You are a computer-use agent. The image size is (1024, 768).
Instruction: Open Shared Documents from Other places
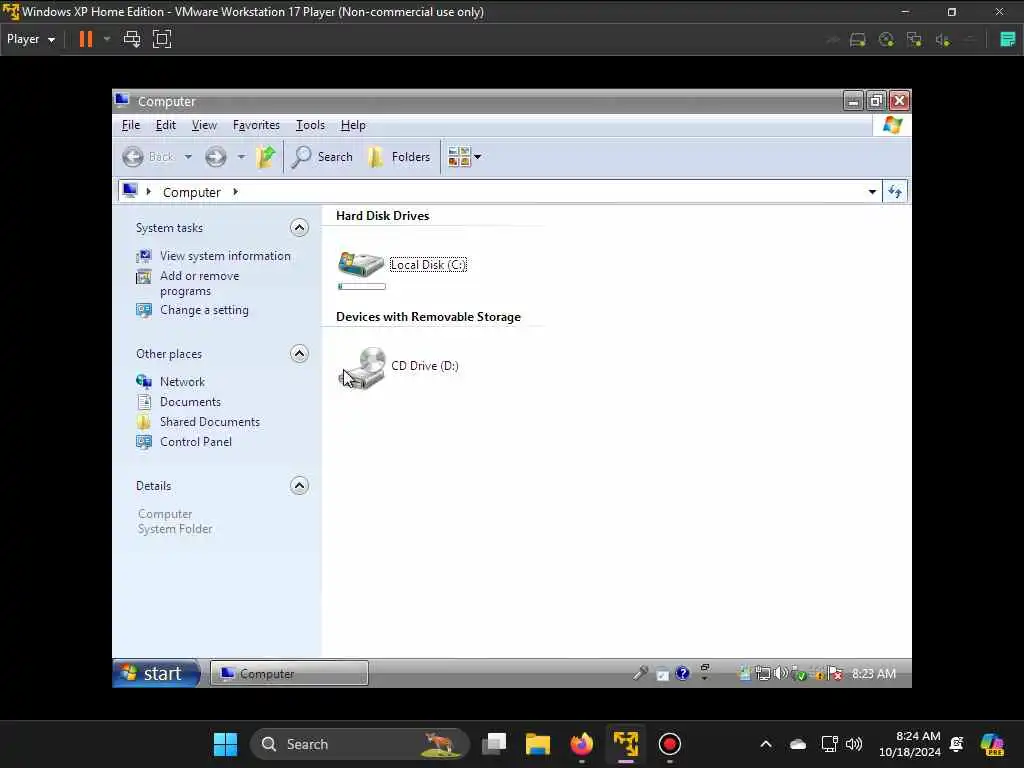pyautogui.click(x=210, y=422)
